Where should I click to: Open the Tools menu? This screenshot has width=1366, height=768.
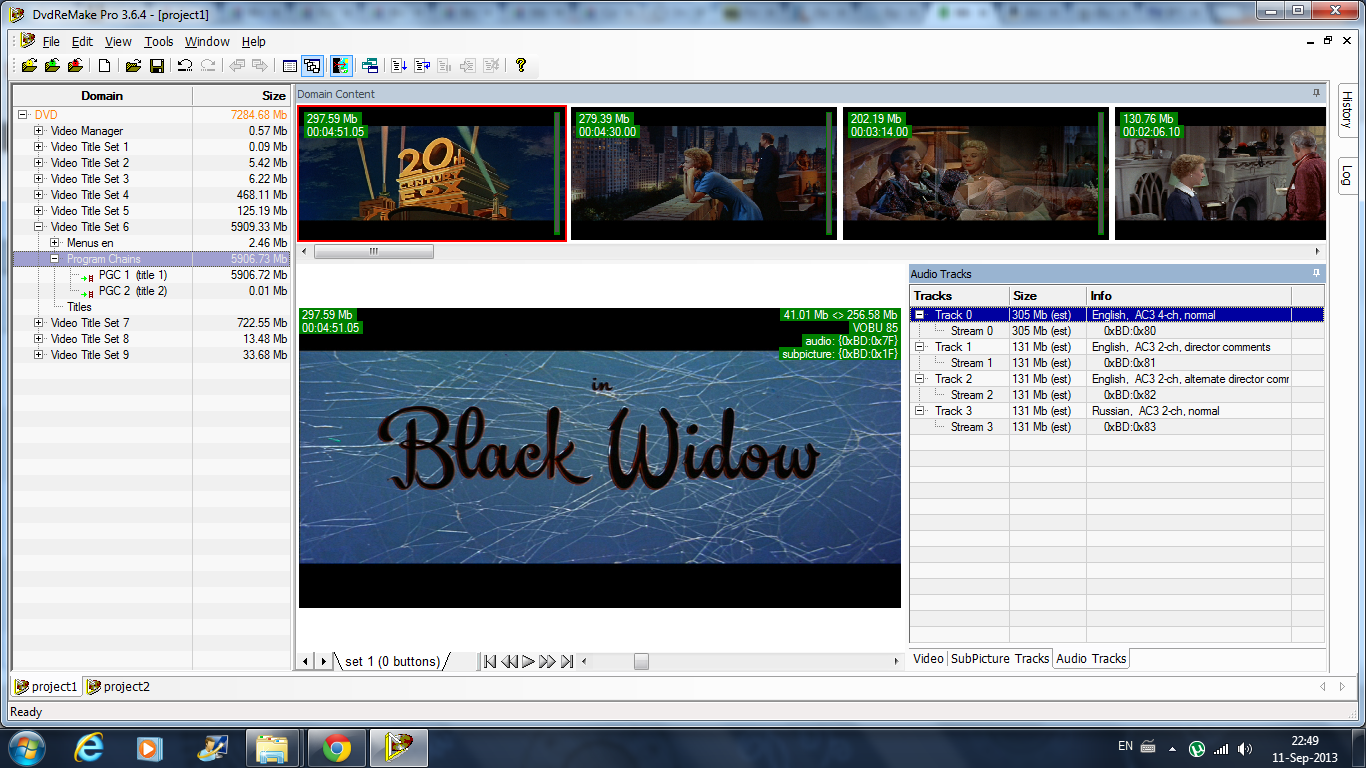coord(158,42)
